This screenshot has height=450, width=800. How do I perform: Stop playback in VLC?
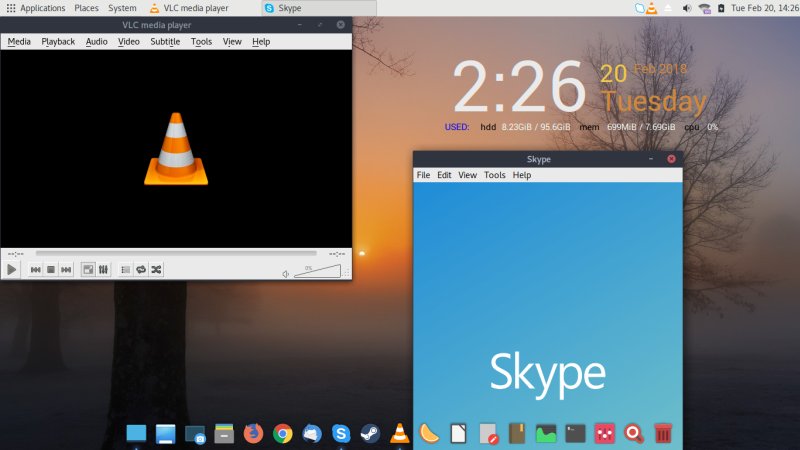[51, 269]
